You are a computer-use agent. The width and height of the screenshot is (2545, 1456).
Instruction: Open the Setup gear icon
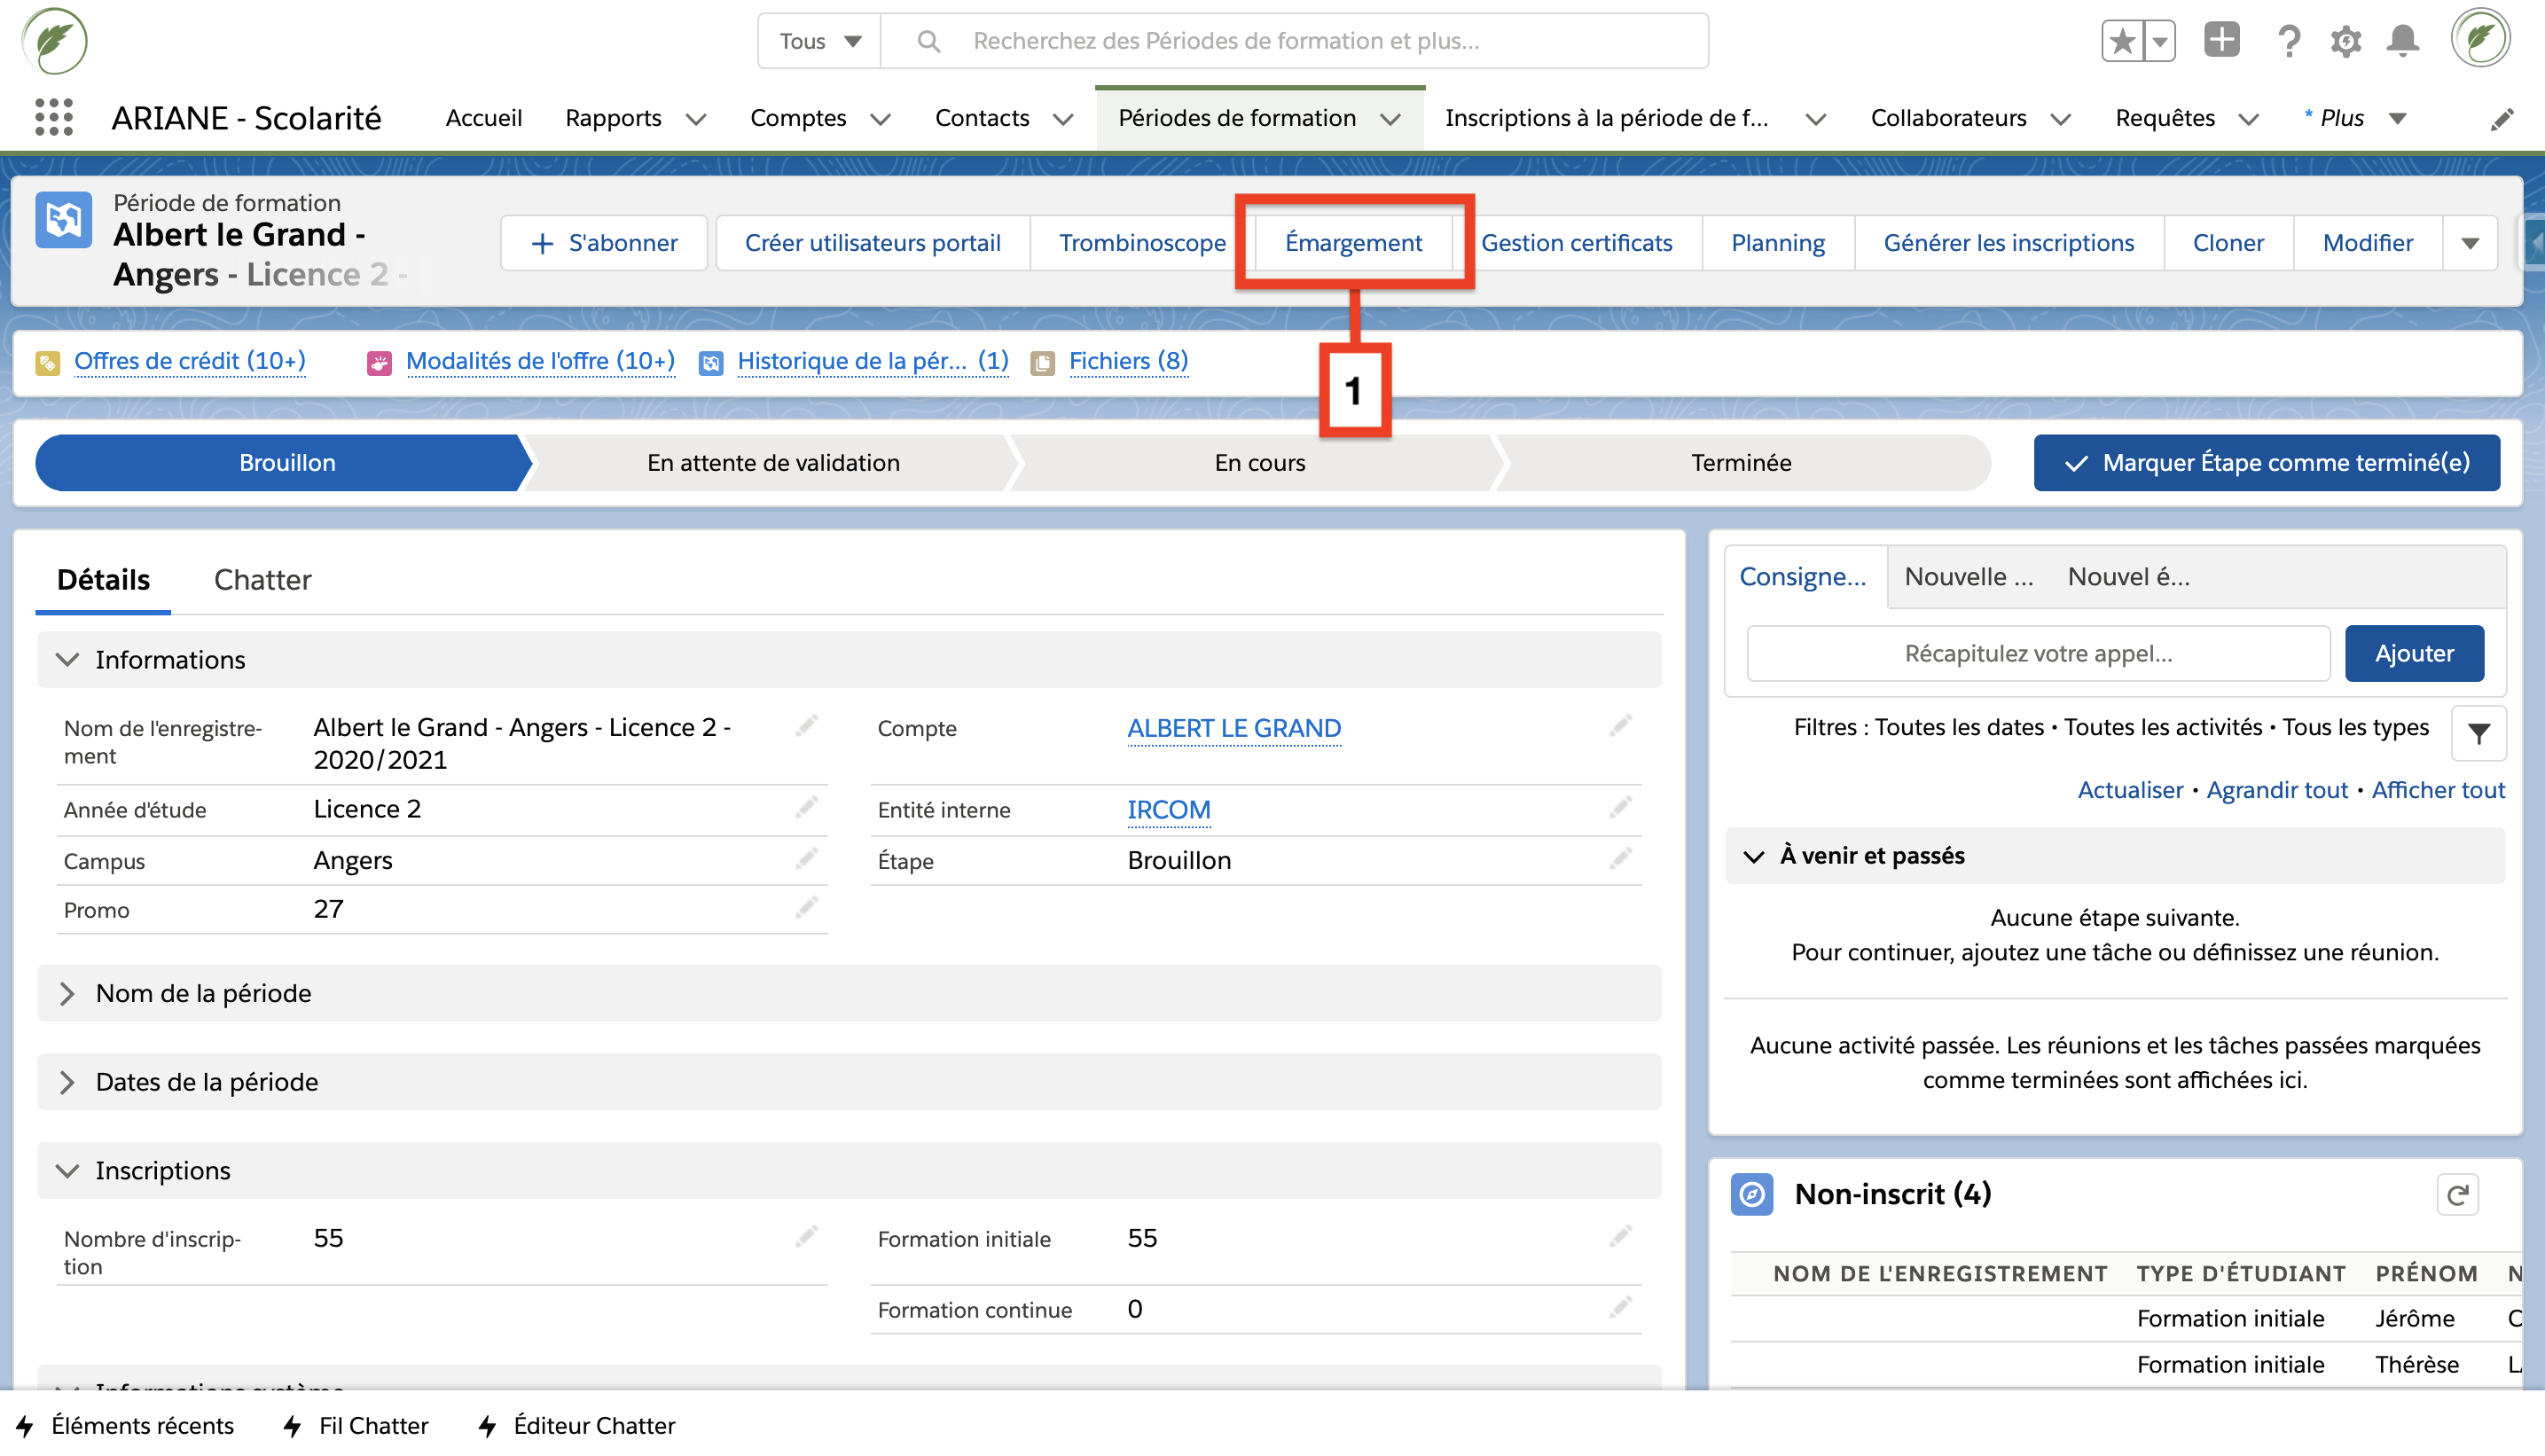(2345, 41)
